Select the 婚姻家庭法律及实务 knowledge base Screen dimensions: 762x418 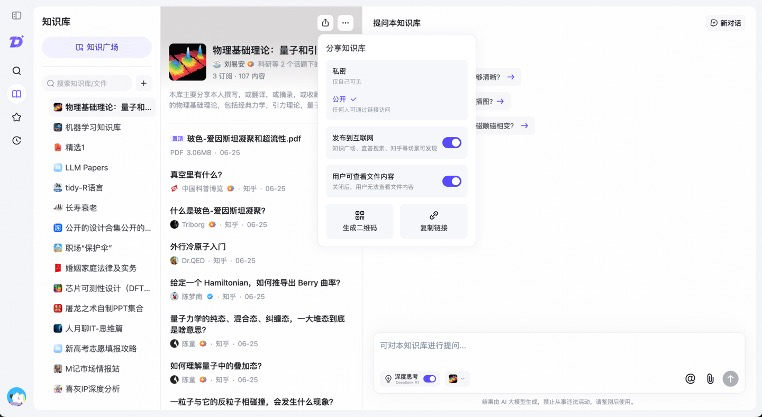(103, 268)
